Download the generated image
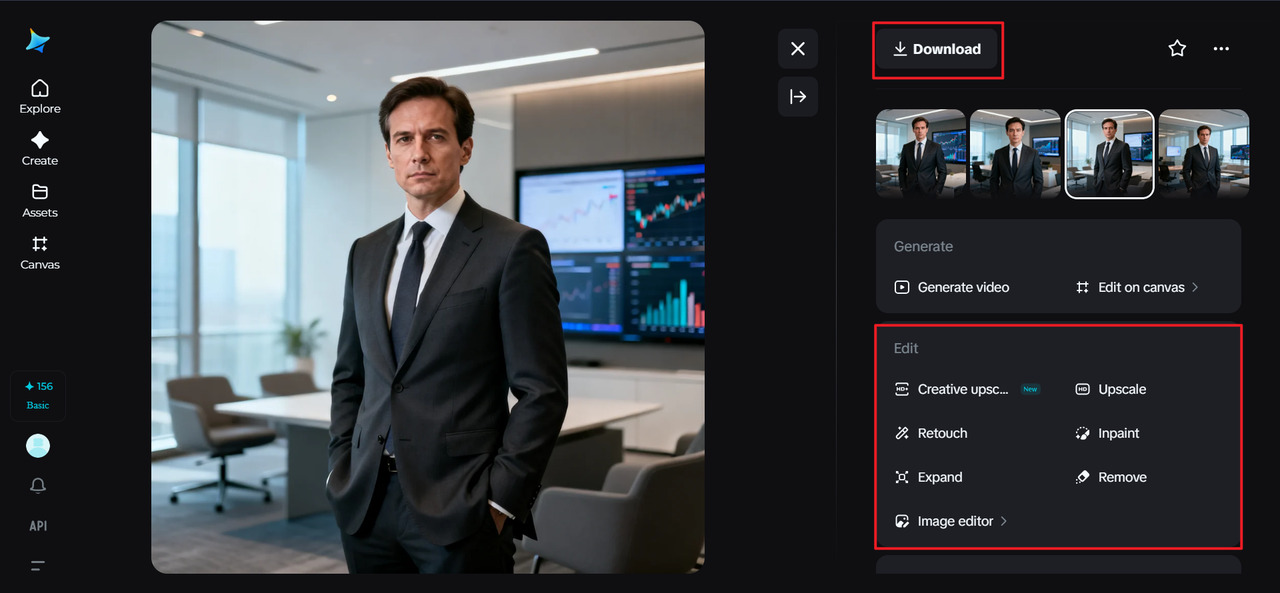This screenshot has height=593, width=1280. click(x=937, y=49)
